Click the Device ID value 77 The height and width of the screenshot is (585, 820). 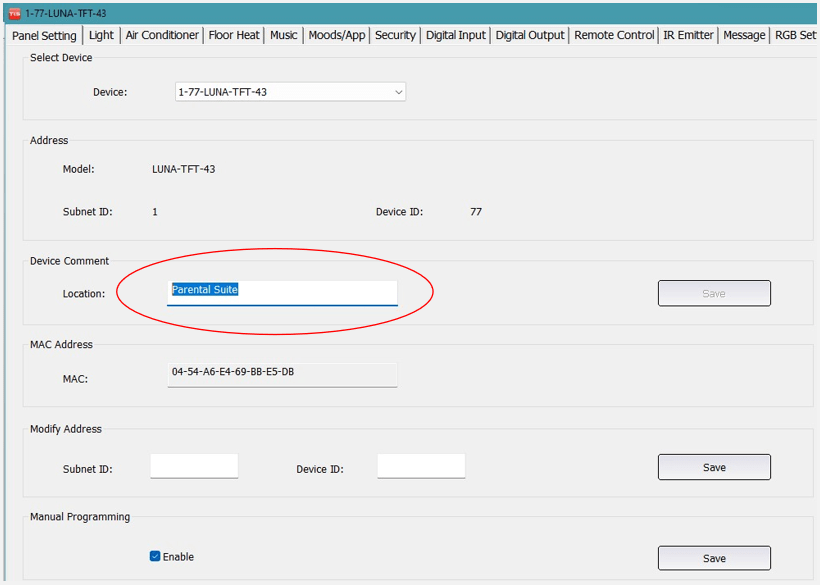[x=476, y=212]
